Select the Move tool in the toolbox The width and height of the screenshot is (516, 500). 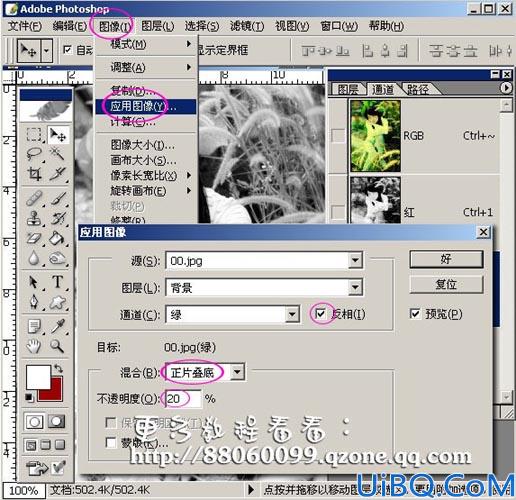58,135
